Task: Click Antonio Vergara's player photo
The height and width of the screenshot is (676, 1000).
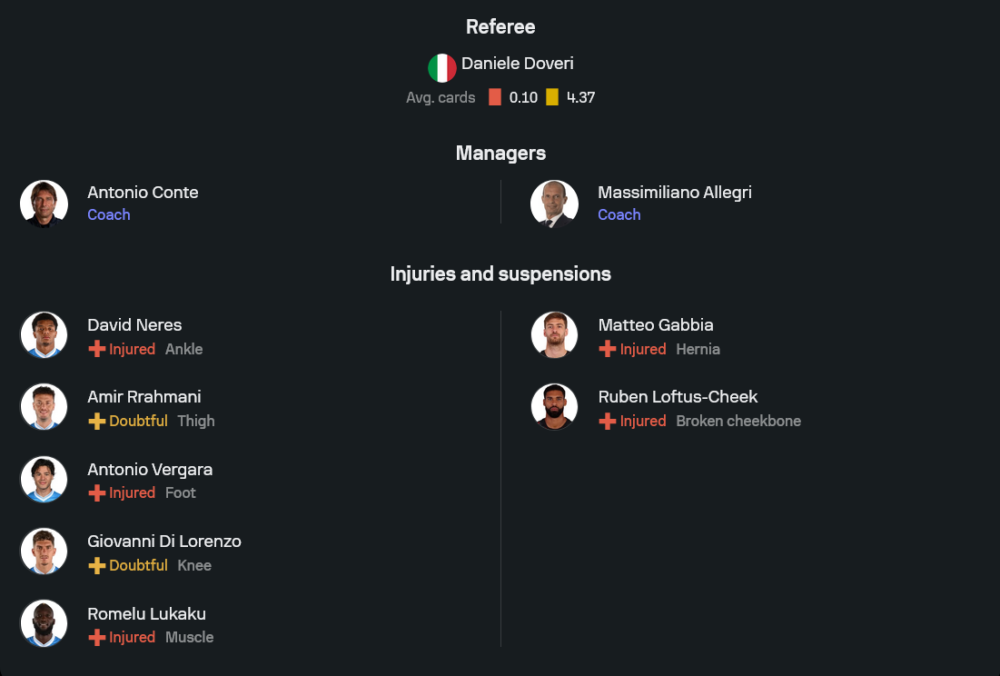Action: [44, 480]
